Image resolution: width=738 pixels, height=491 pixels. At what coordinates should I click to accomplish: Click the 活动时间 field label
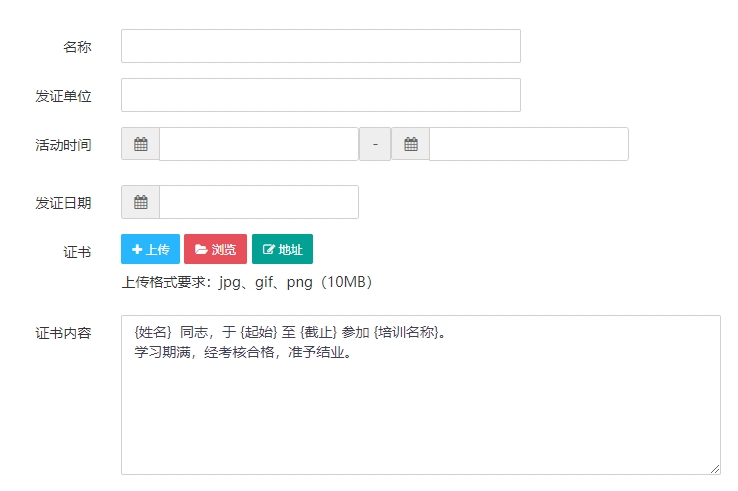(x=63, y=145)
